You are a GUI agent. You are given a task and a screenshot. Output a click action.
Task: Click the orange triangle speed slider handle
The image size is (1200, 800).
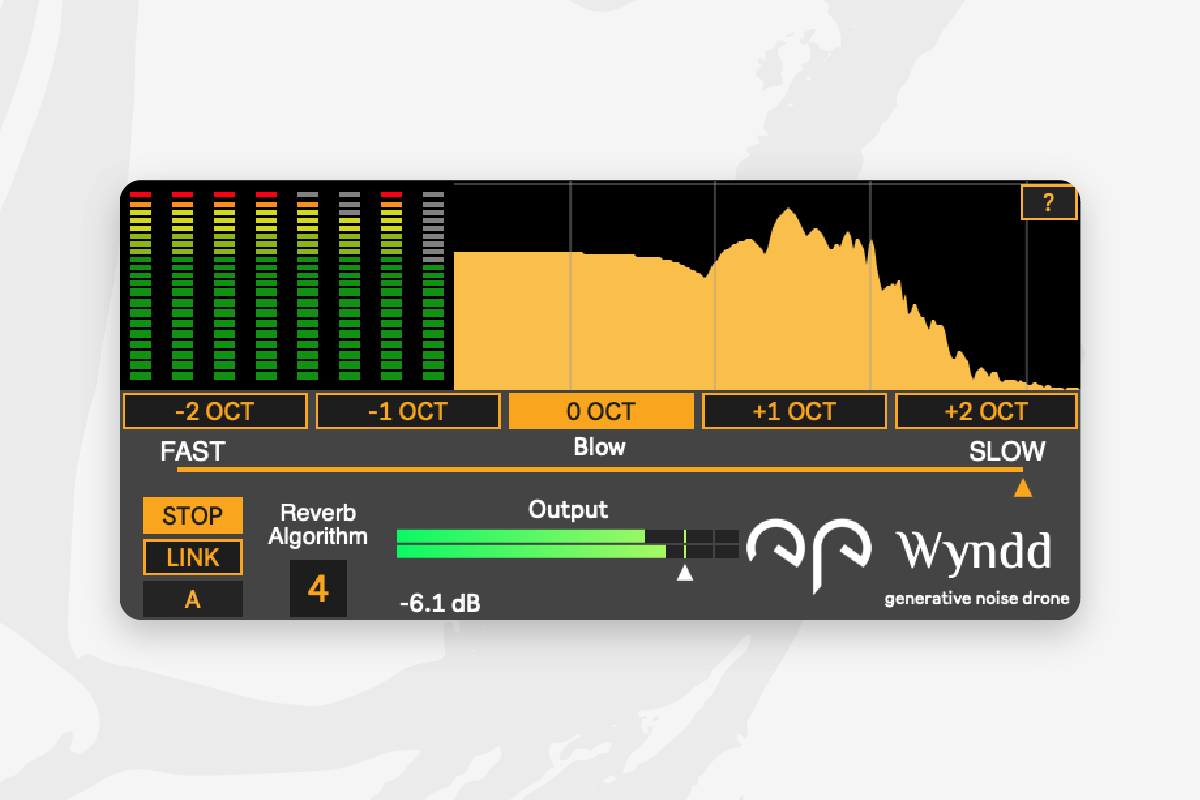coord(1022,489)
